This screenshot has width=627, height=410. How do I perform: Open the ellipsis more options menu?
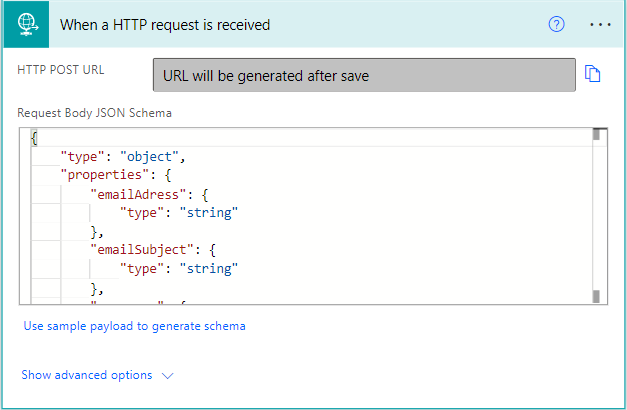pos(600,24)
